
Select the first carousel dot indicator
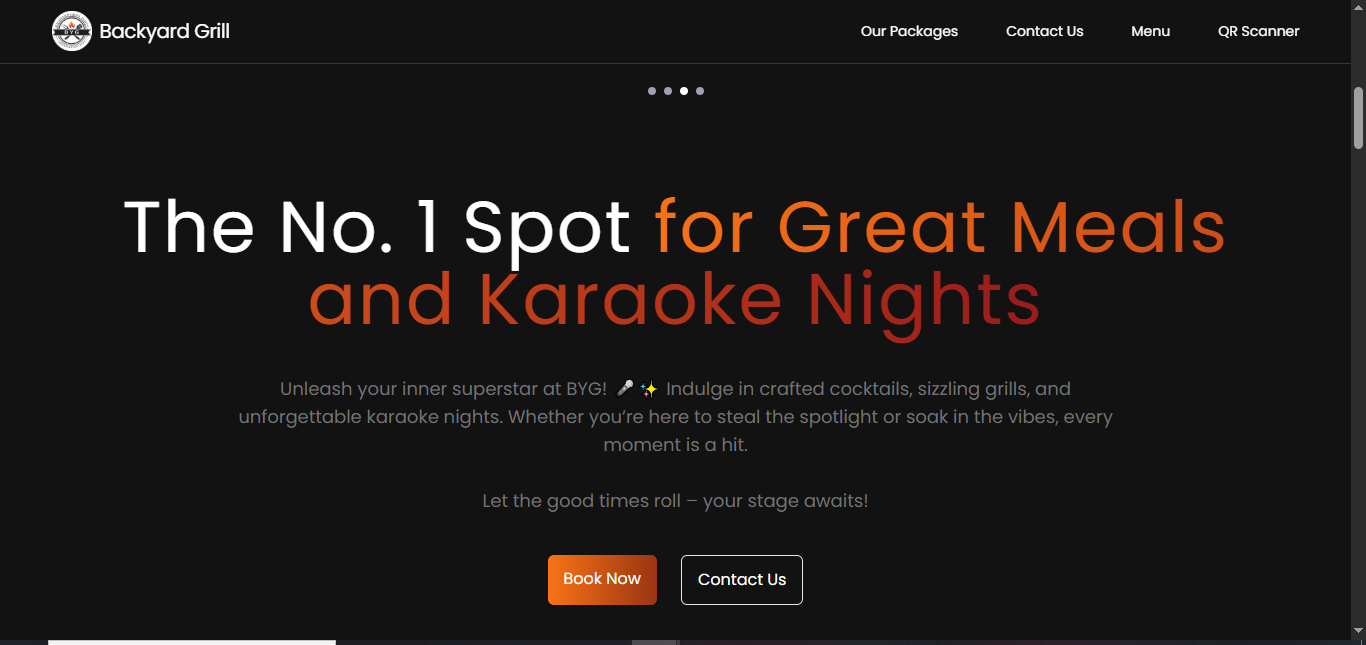652,91
